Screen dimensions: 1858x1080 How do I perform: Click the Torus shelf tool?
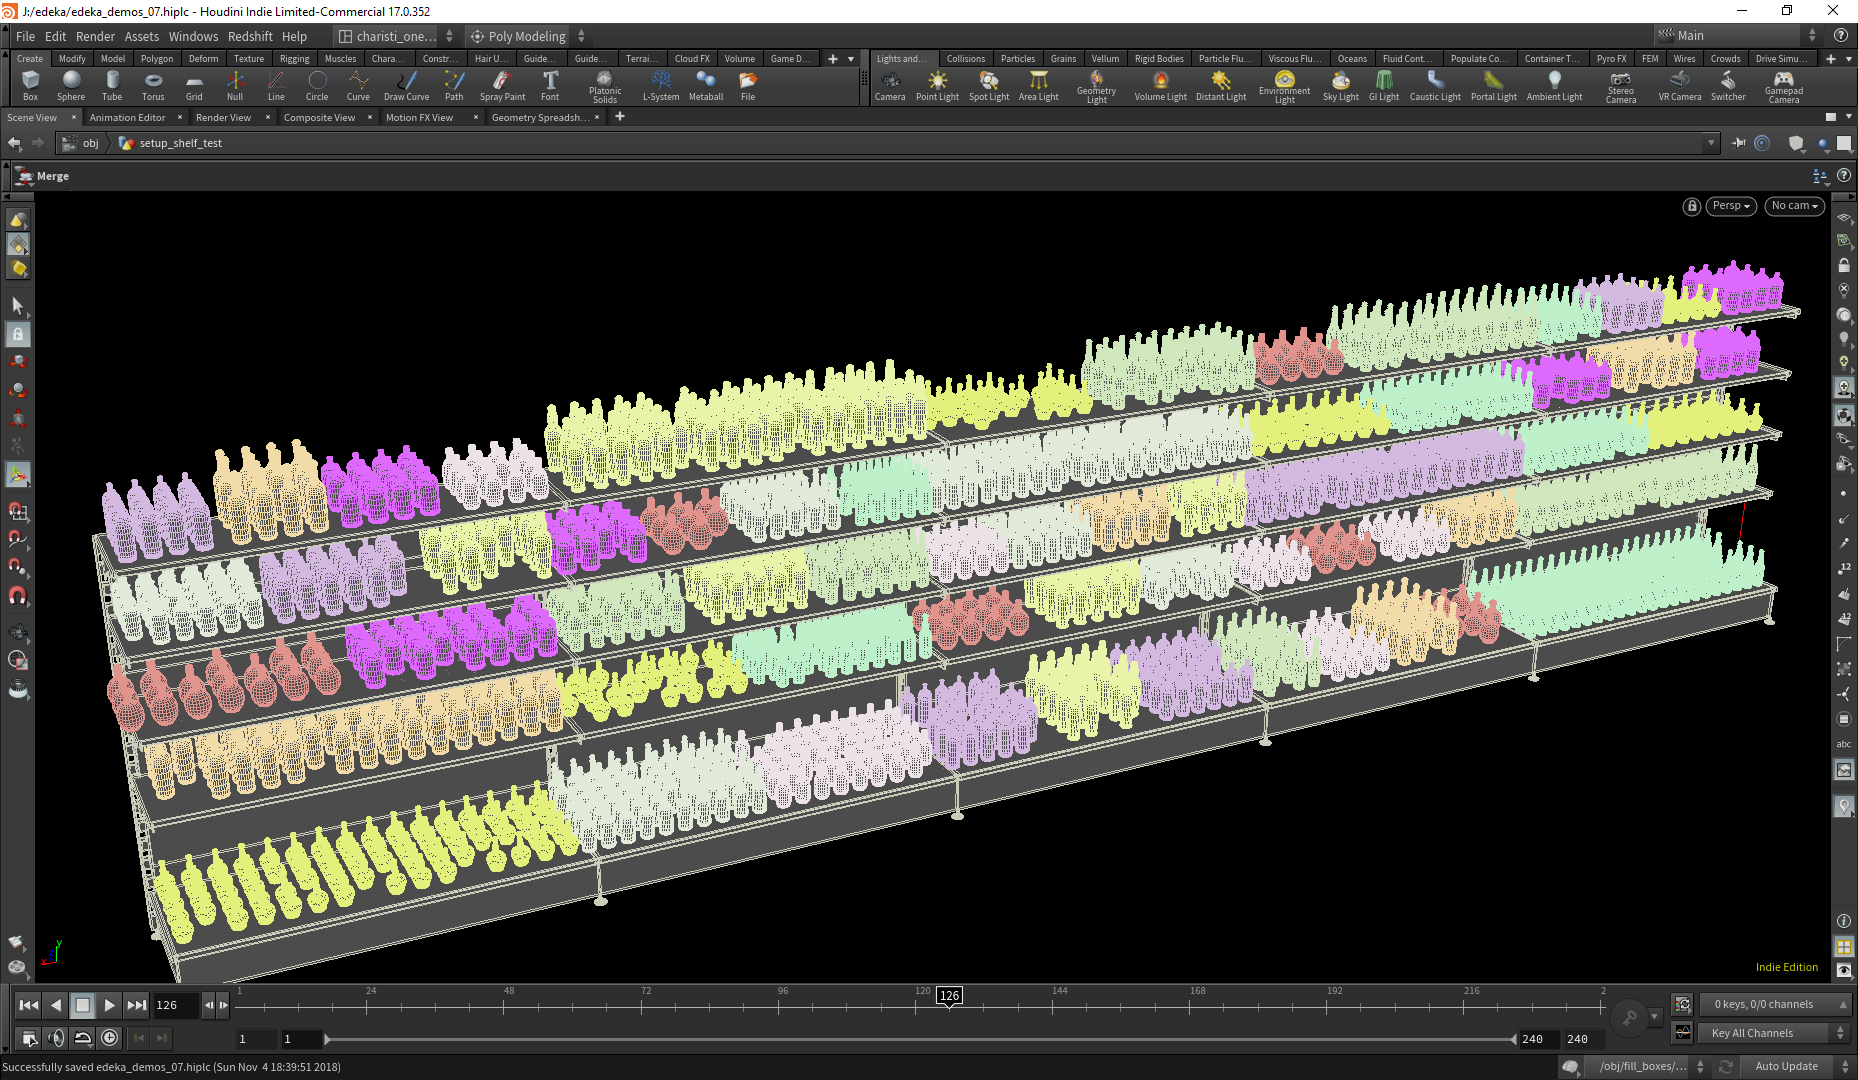153,85
